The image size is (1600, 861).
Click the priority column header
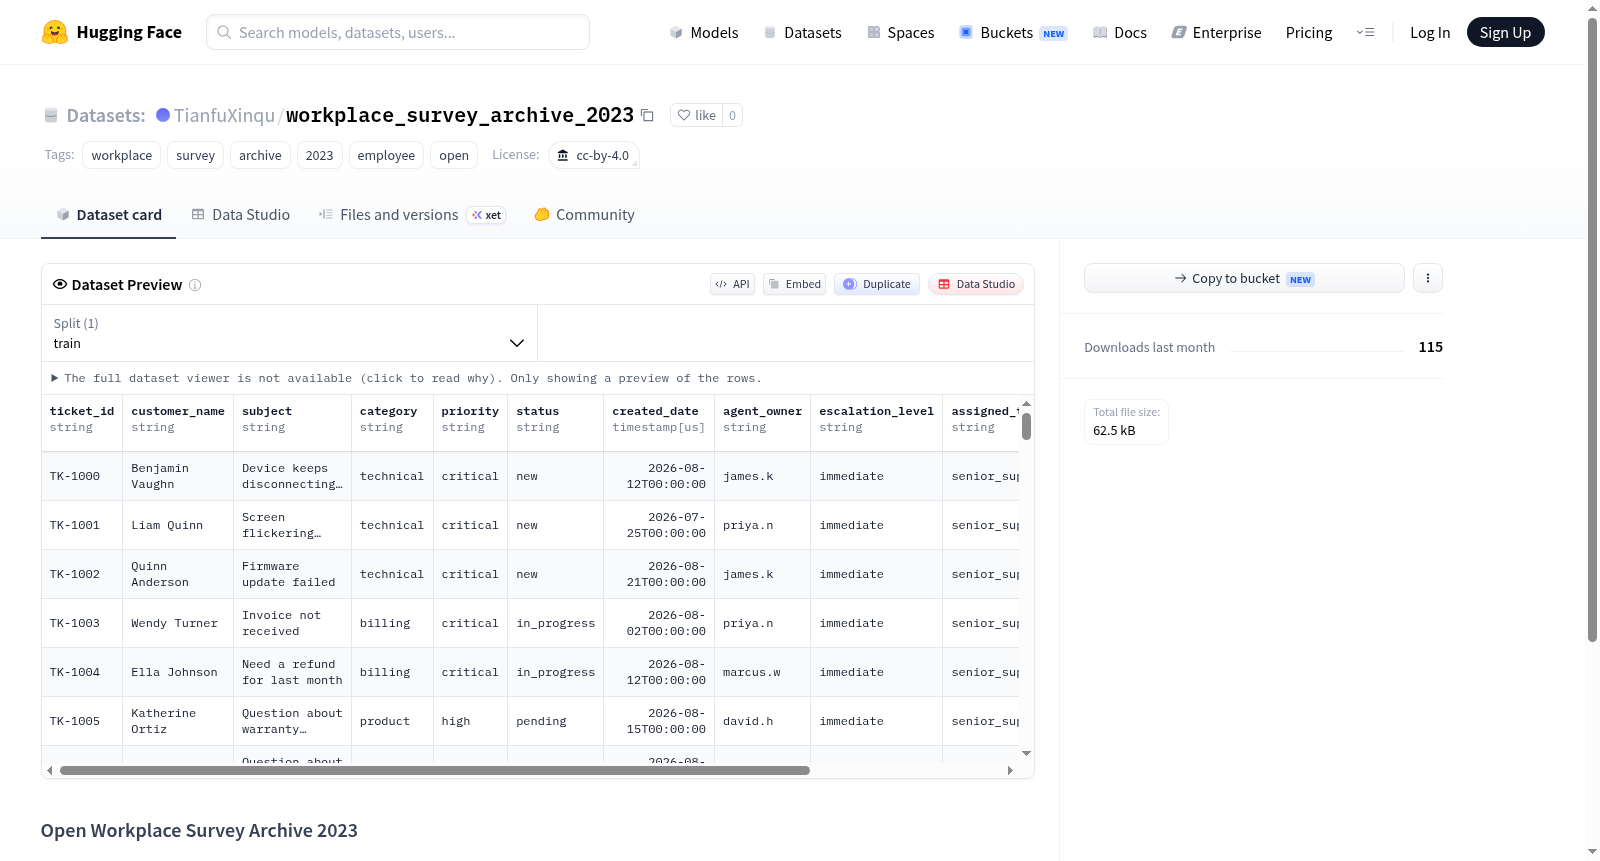click(x=470, y=419)
